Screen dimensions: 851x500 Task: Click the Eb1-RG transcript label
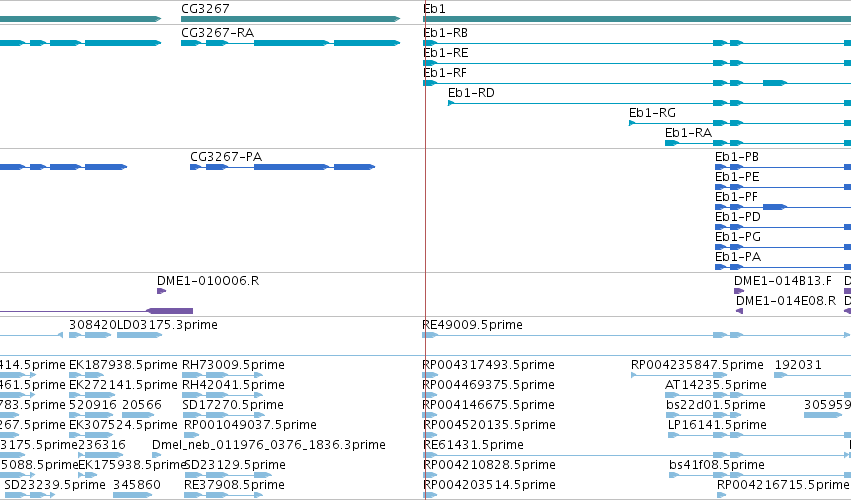[652, 113]
